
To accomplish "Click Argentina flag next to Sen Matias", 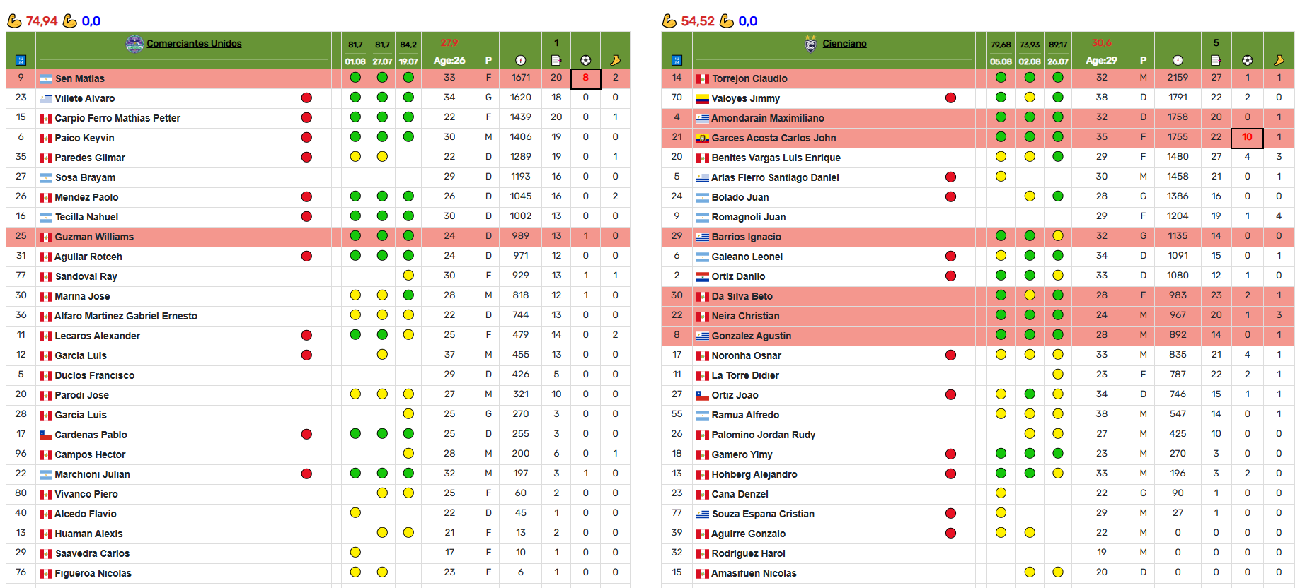I will click(x=45, y=79).
